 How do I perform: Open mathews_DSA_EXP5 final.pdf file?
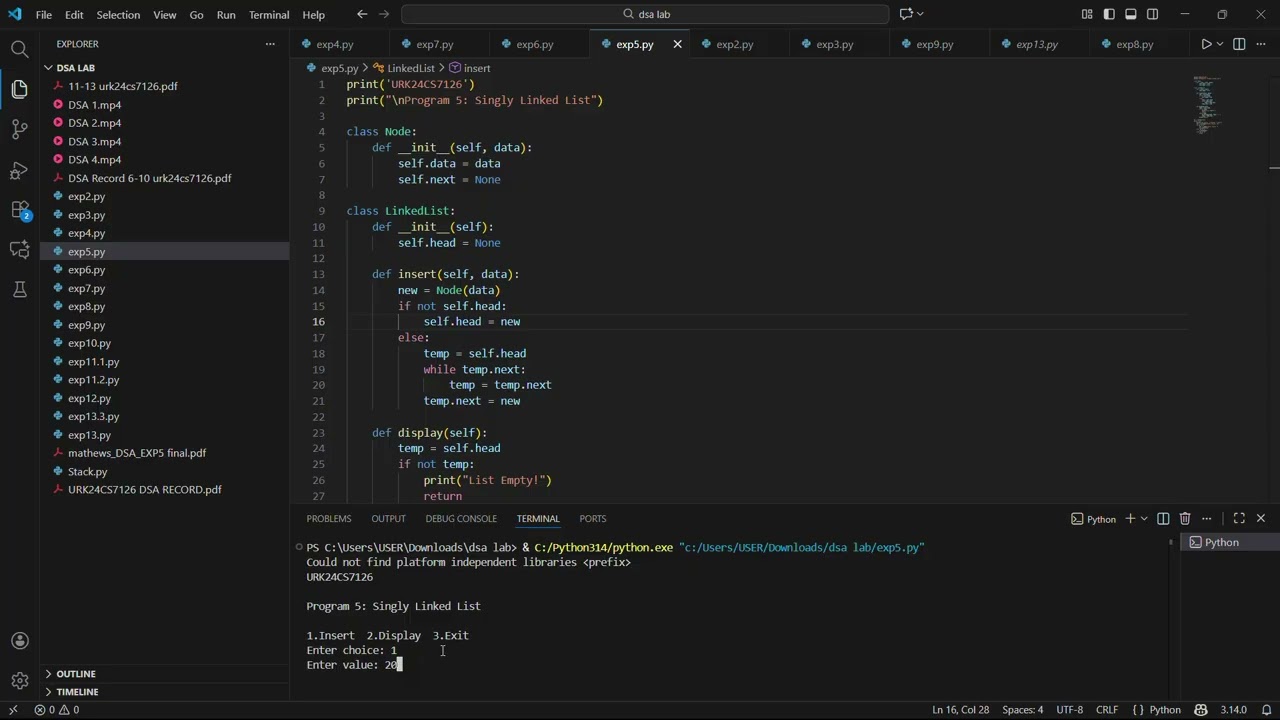[136, 453]
